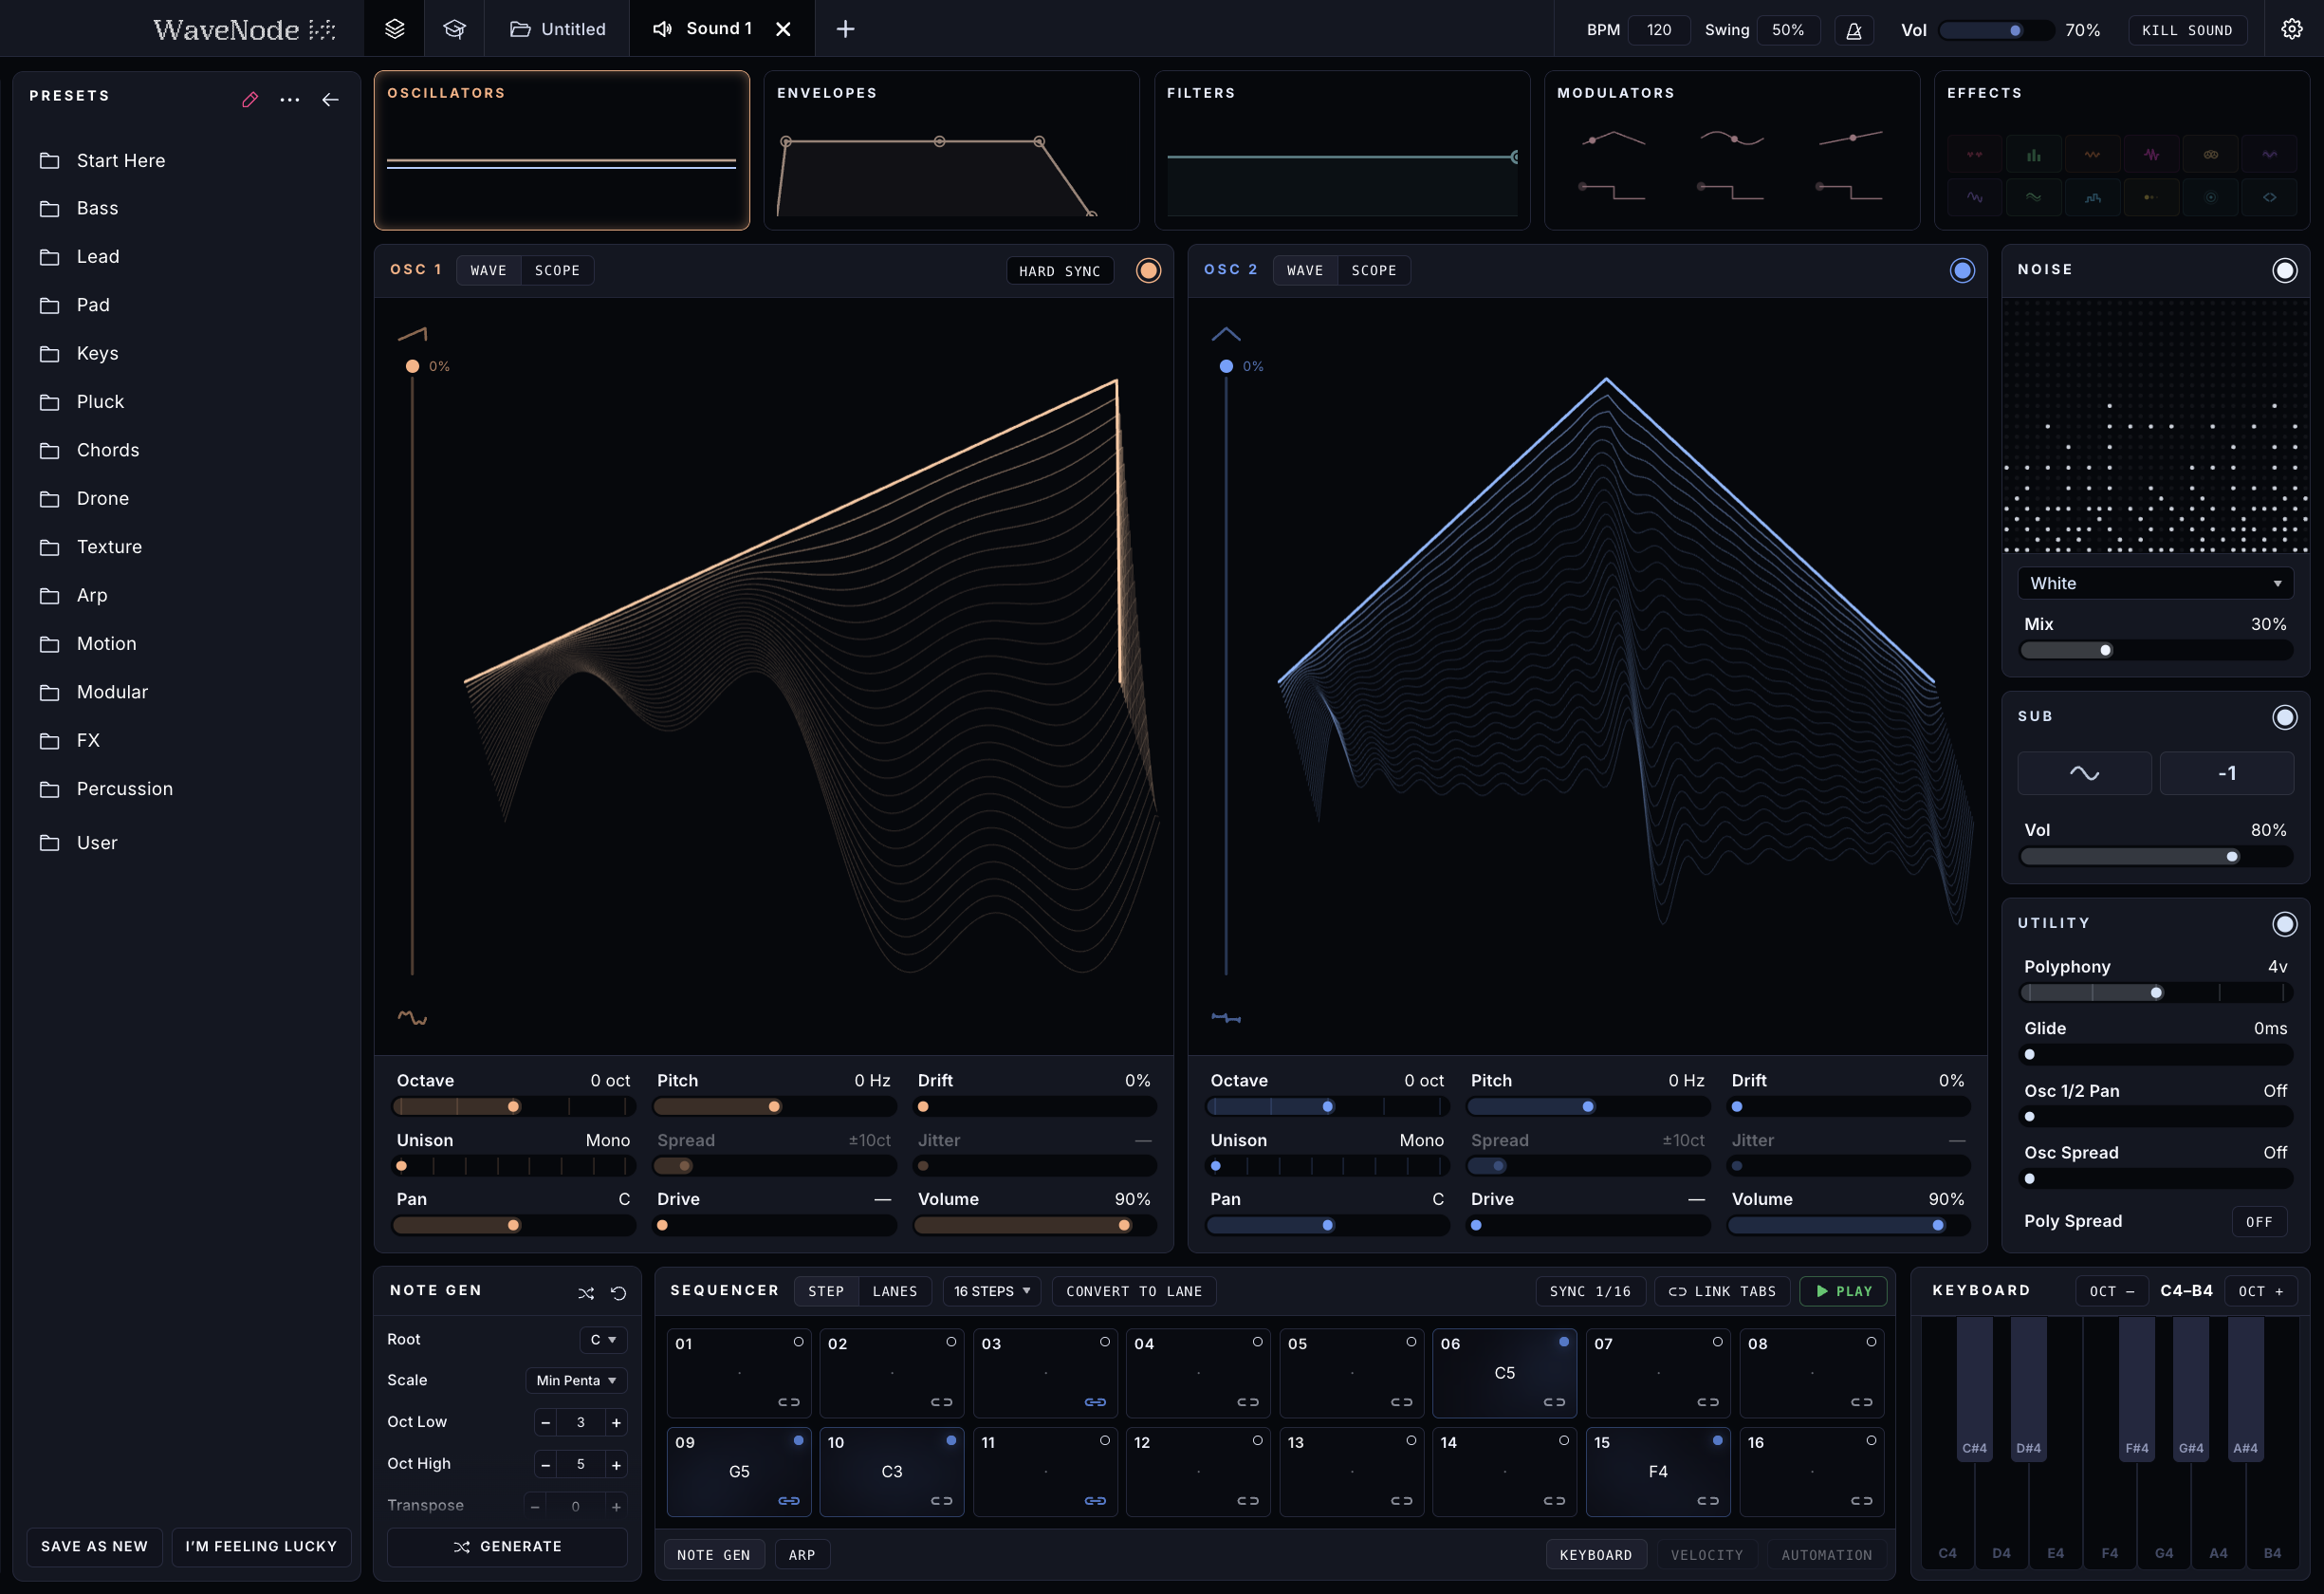Open the Scale Min Penta dropdown

pyautogui.click(x=576, y=1380)
